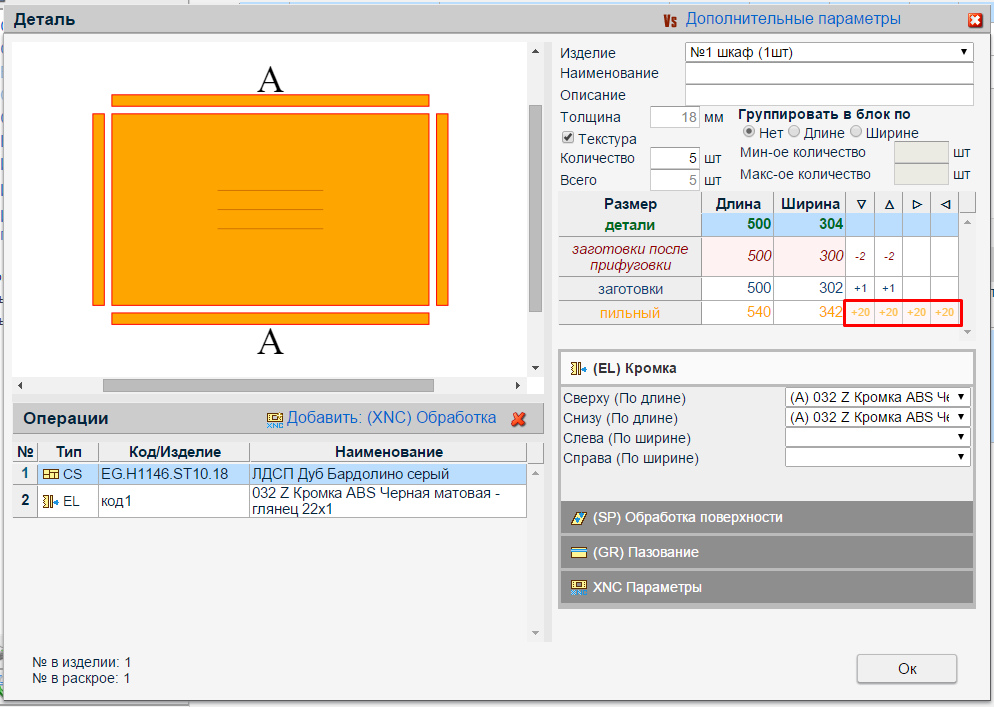994x707 pixels.
Task: Click the пильный Ширина value 342
Action: (x=810, y=312)
